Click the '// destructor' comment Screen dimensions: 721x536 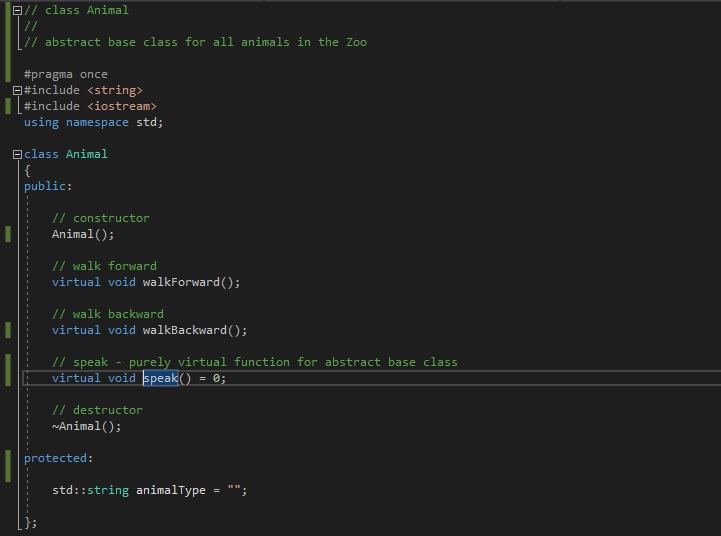coord(97,410)
